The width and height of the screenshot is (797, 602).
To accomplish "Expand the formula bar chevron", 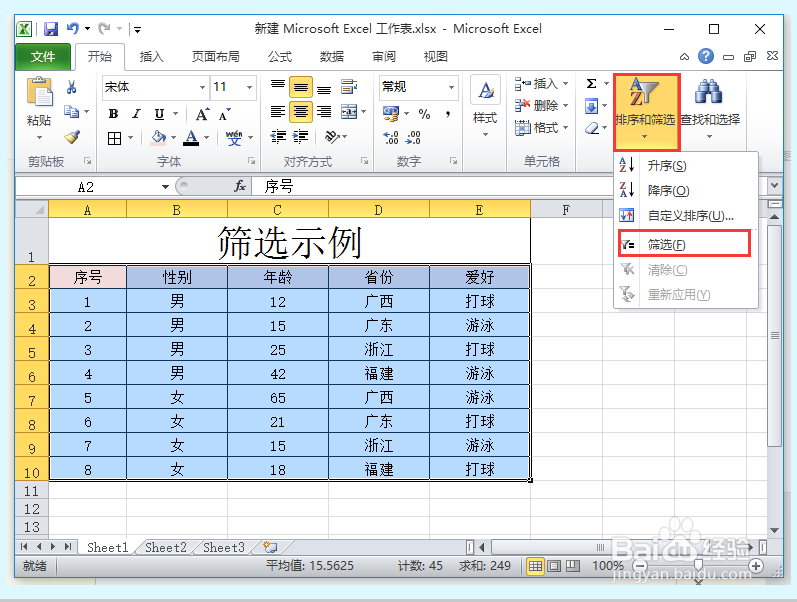I will 774,186.
